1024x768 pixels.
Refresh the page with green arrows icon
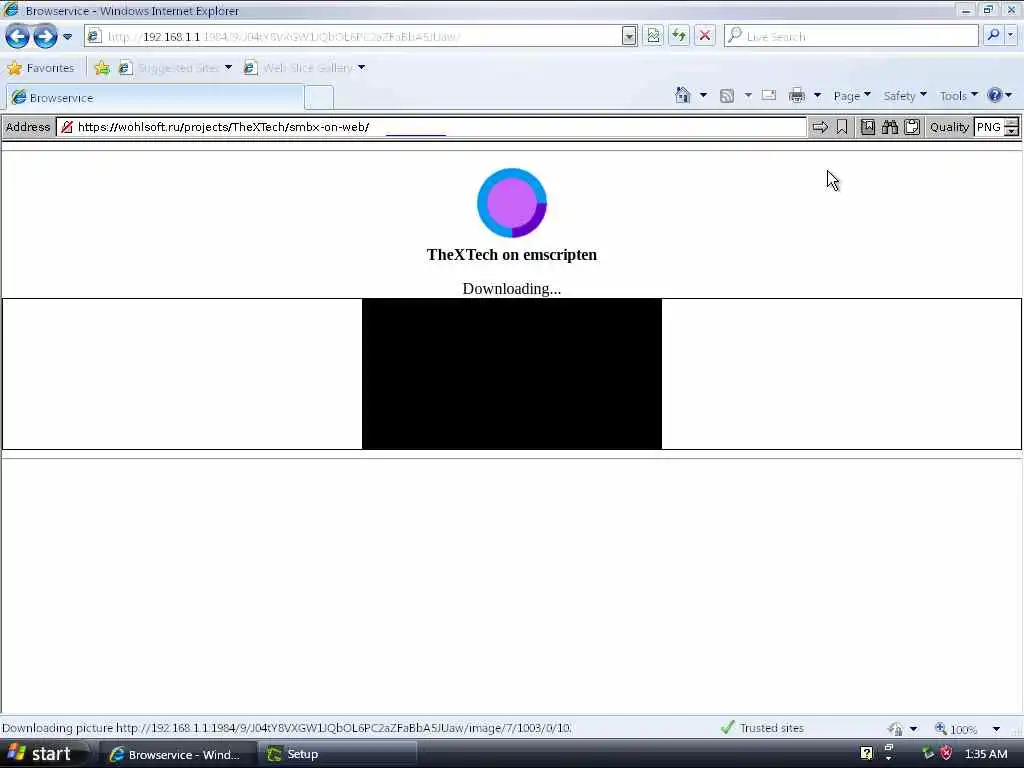[x=679, y=37]
